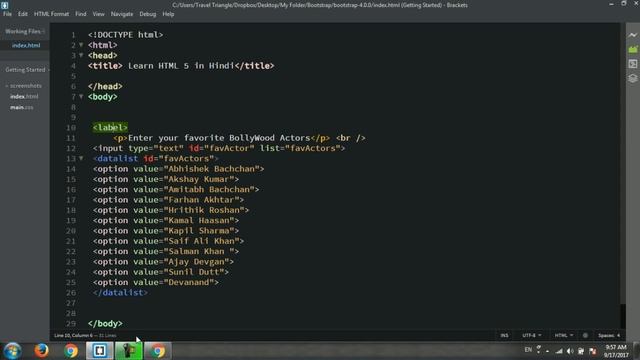
Task: Toggle the INS insert/overwrite mode
Action: [x=504, y=335]
